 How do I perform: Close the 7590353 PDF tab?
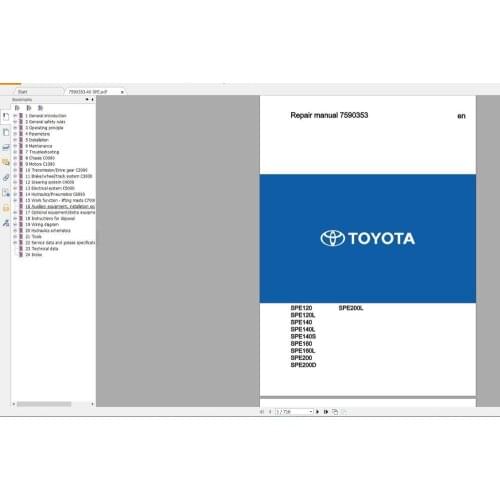122,92
